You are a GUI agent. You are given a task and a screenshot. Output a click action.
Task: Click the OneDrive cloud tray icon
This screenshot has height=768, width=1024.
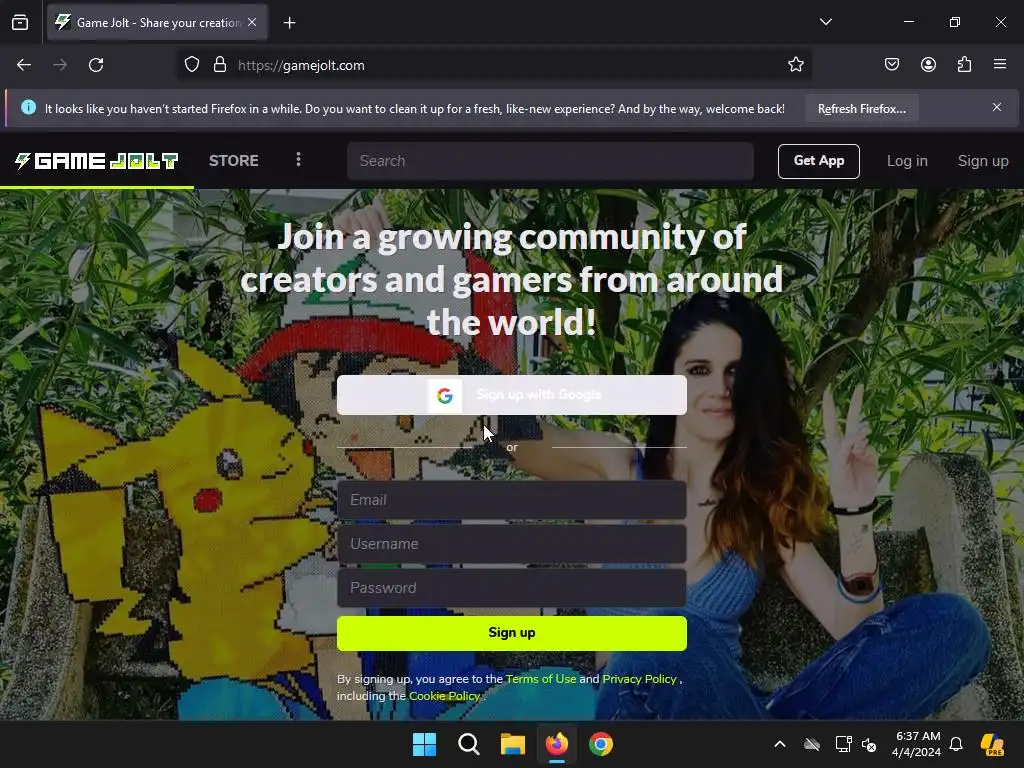tap(812, 744)
